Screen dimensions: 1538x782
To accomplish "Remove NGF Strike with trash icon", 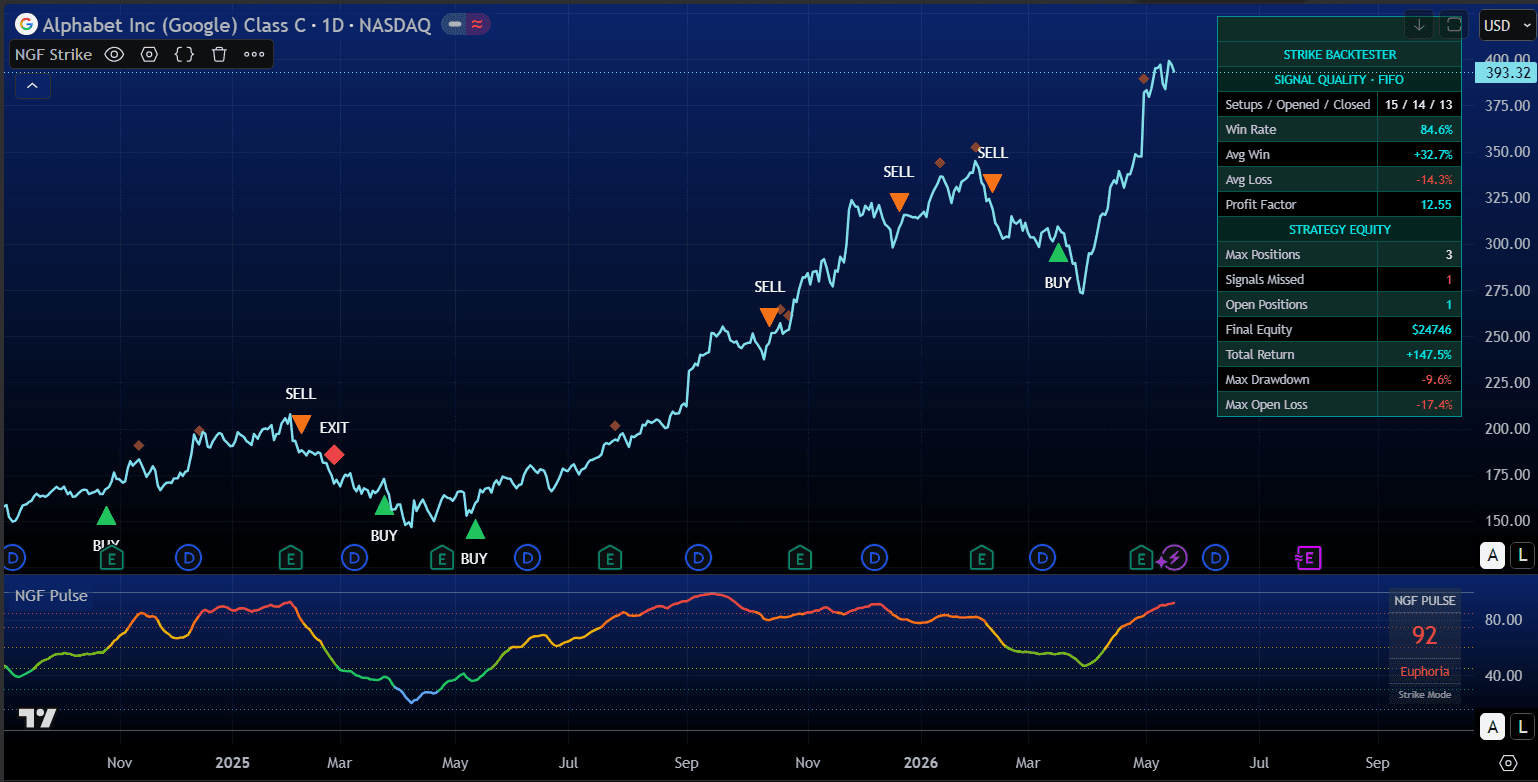I will point(219,55).
